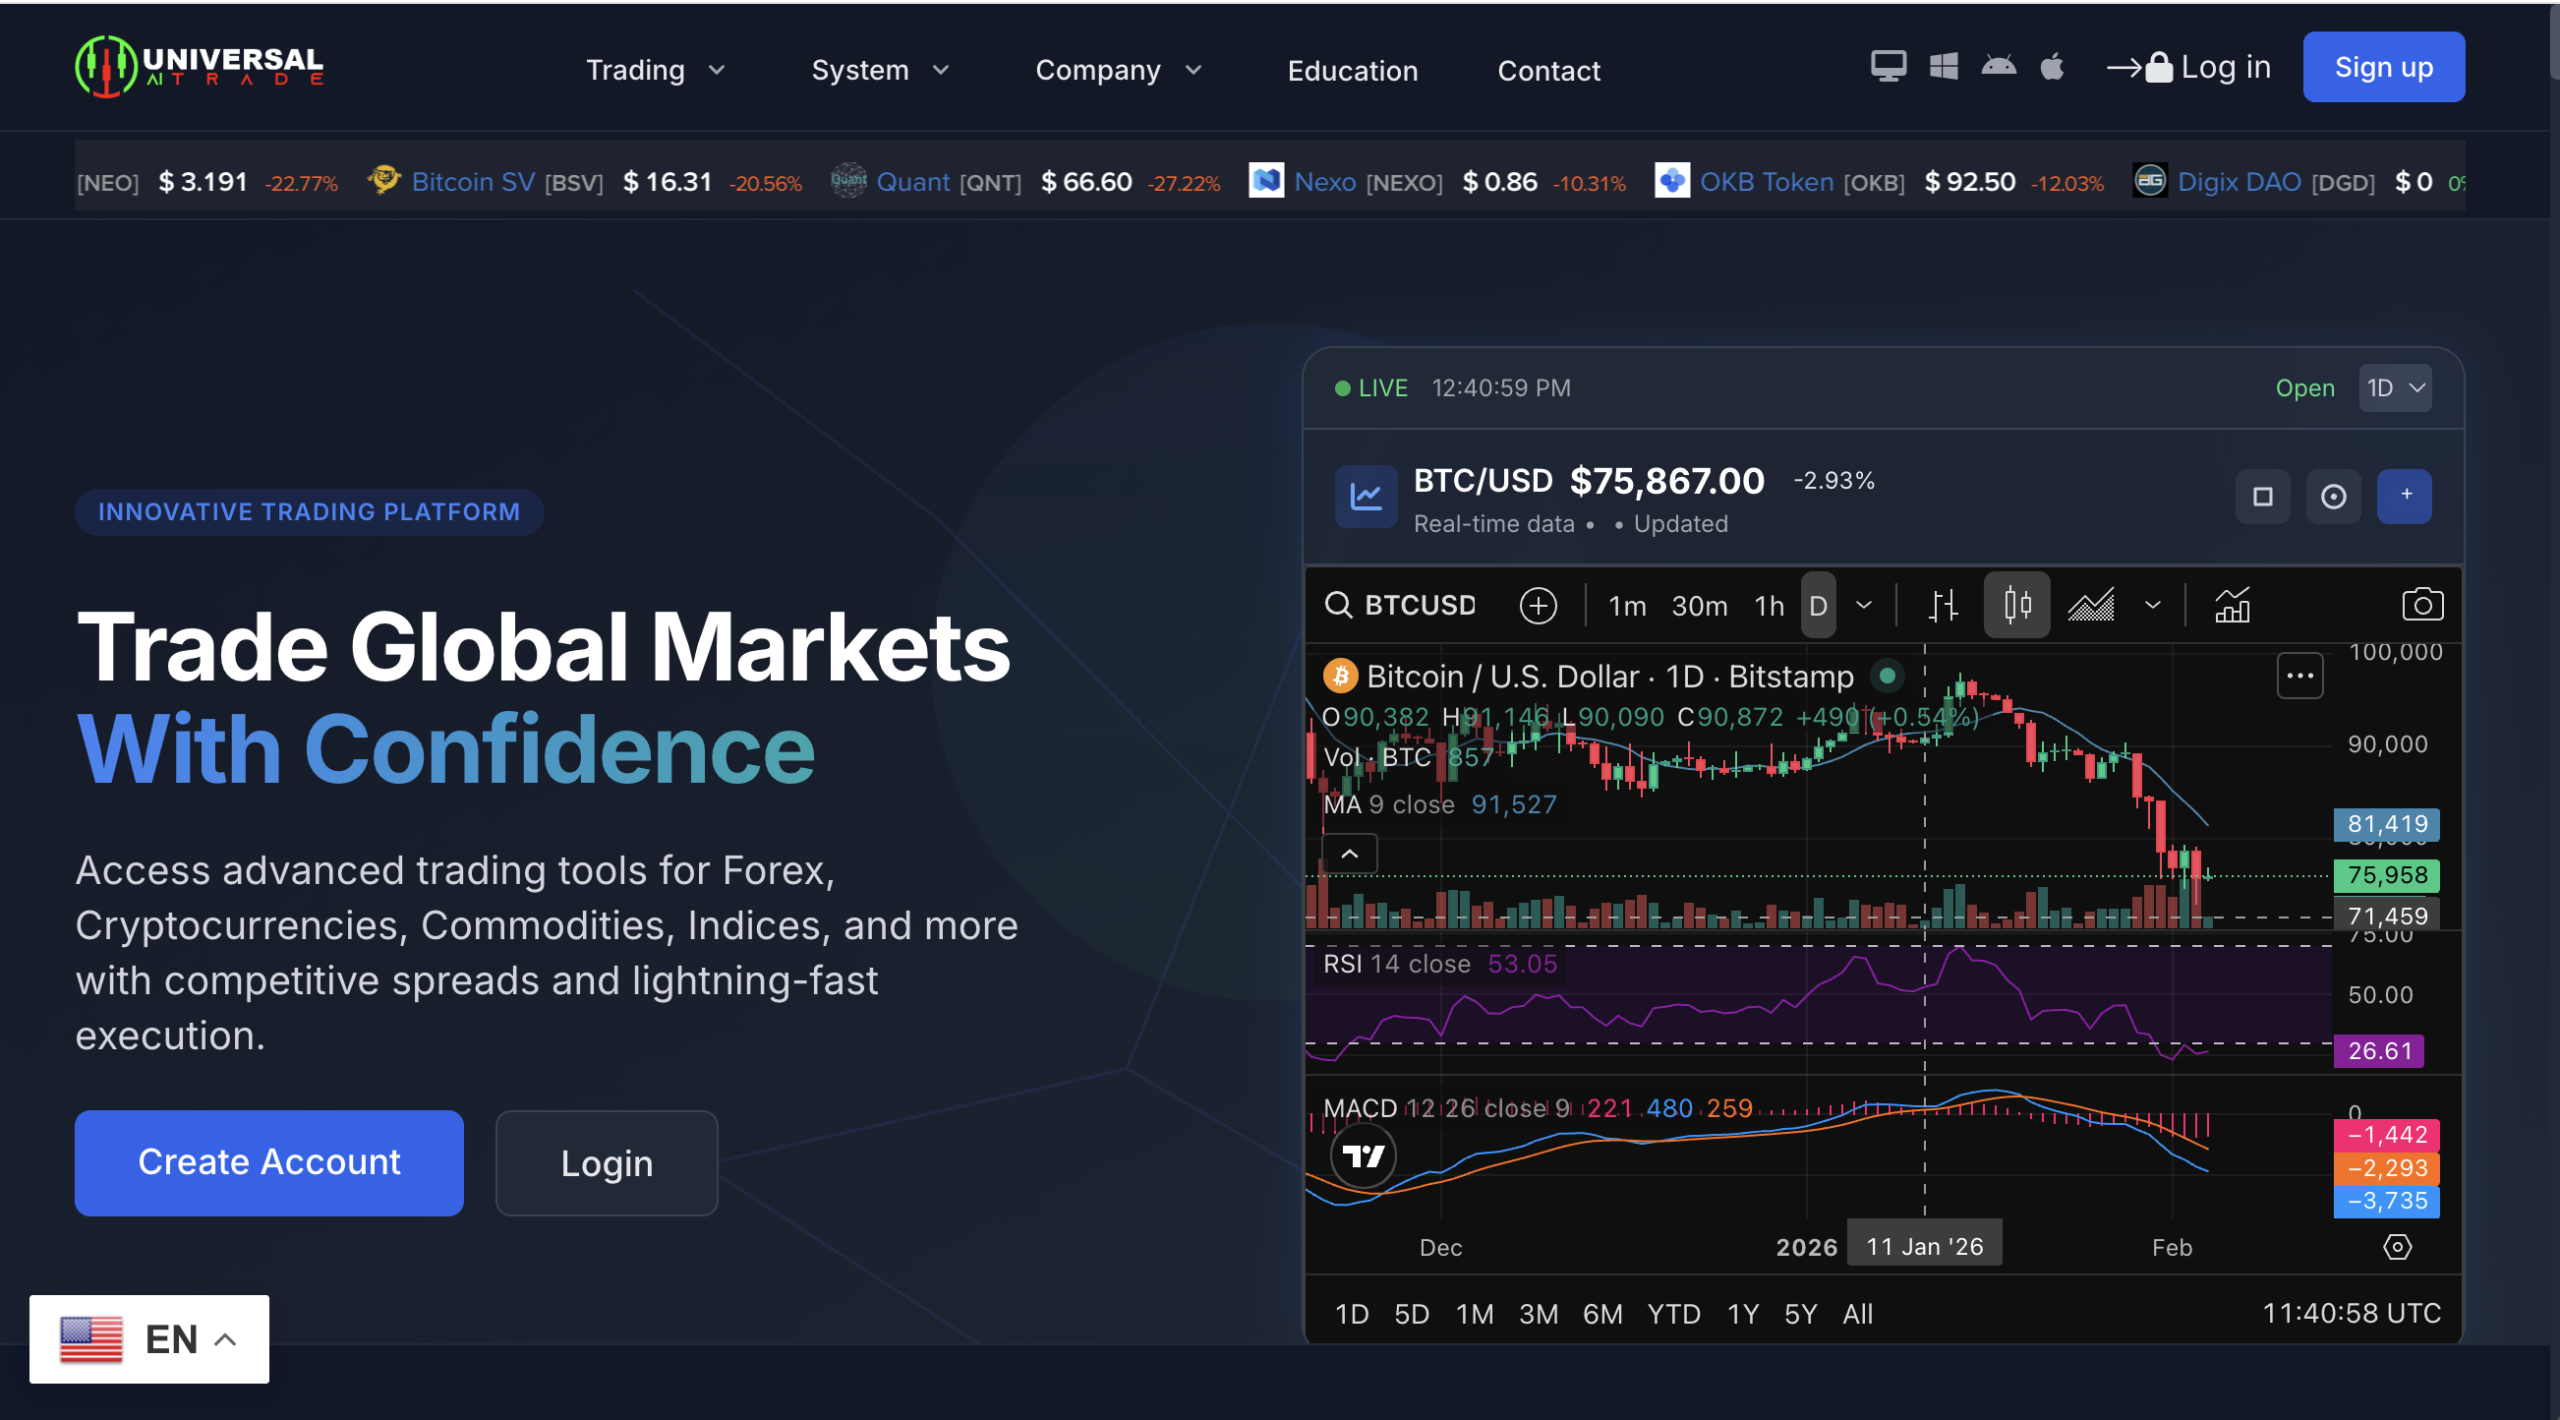Screen dimensions: 2560x1420
Task: Click the Android platform icon
Action: pos(1998,67)
